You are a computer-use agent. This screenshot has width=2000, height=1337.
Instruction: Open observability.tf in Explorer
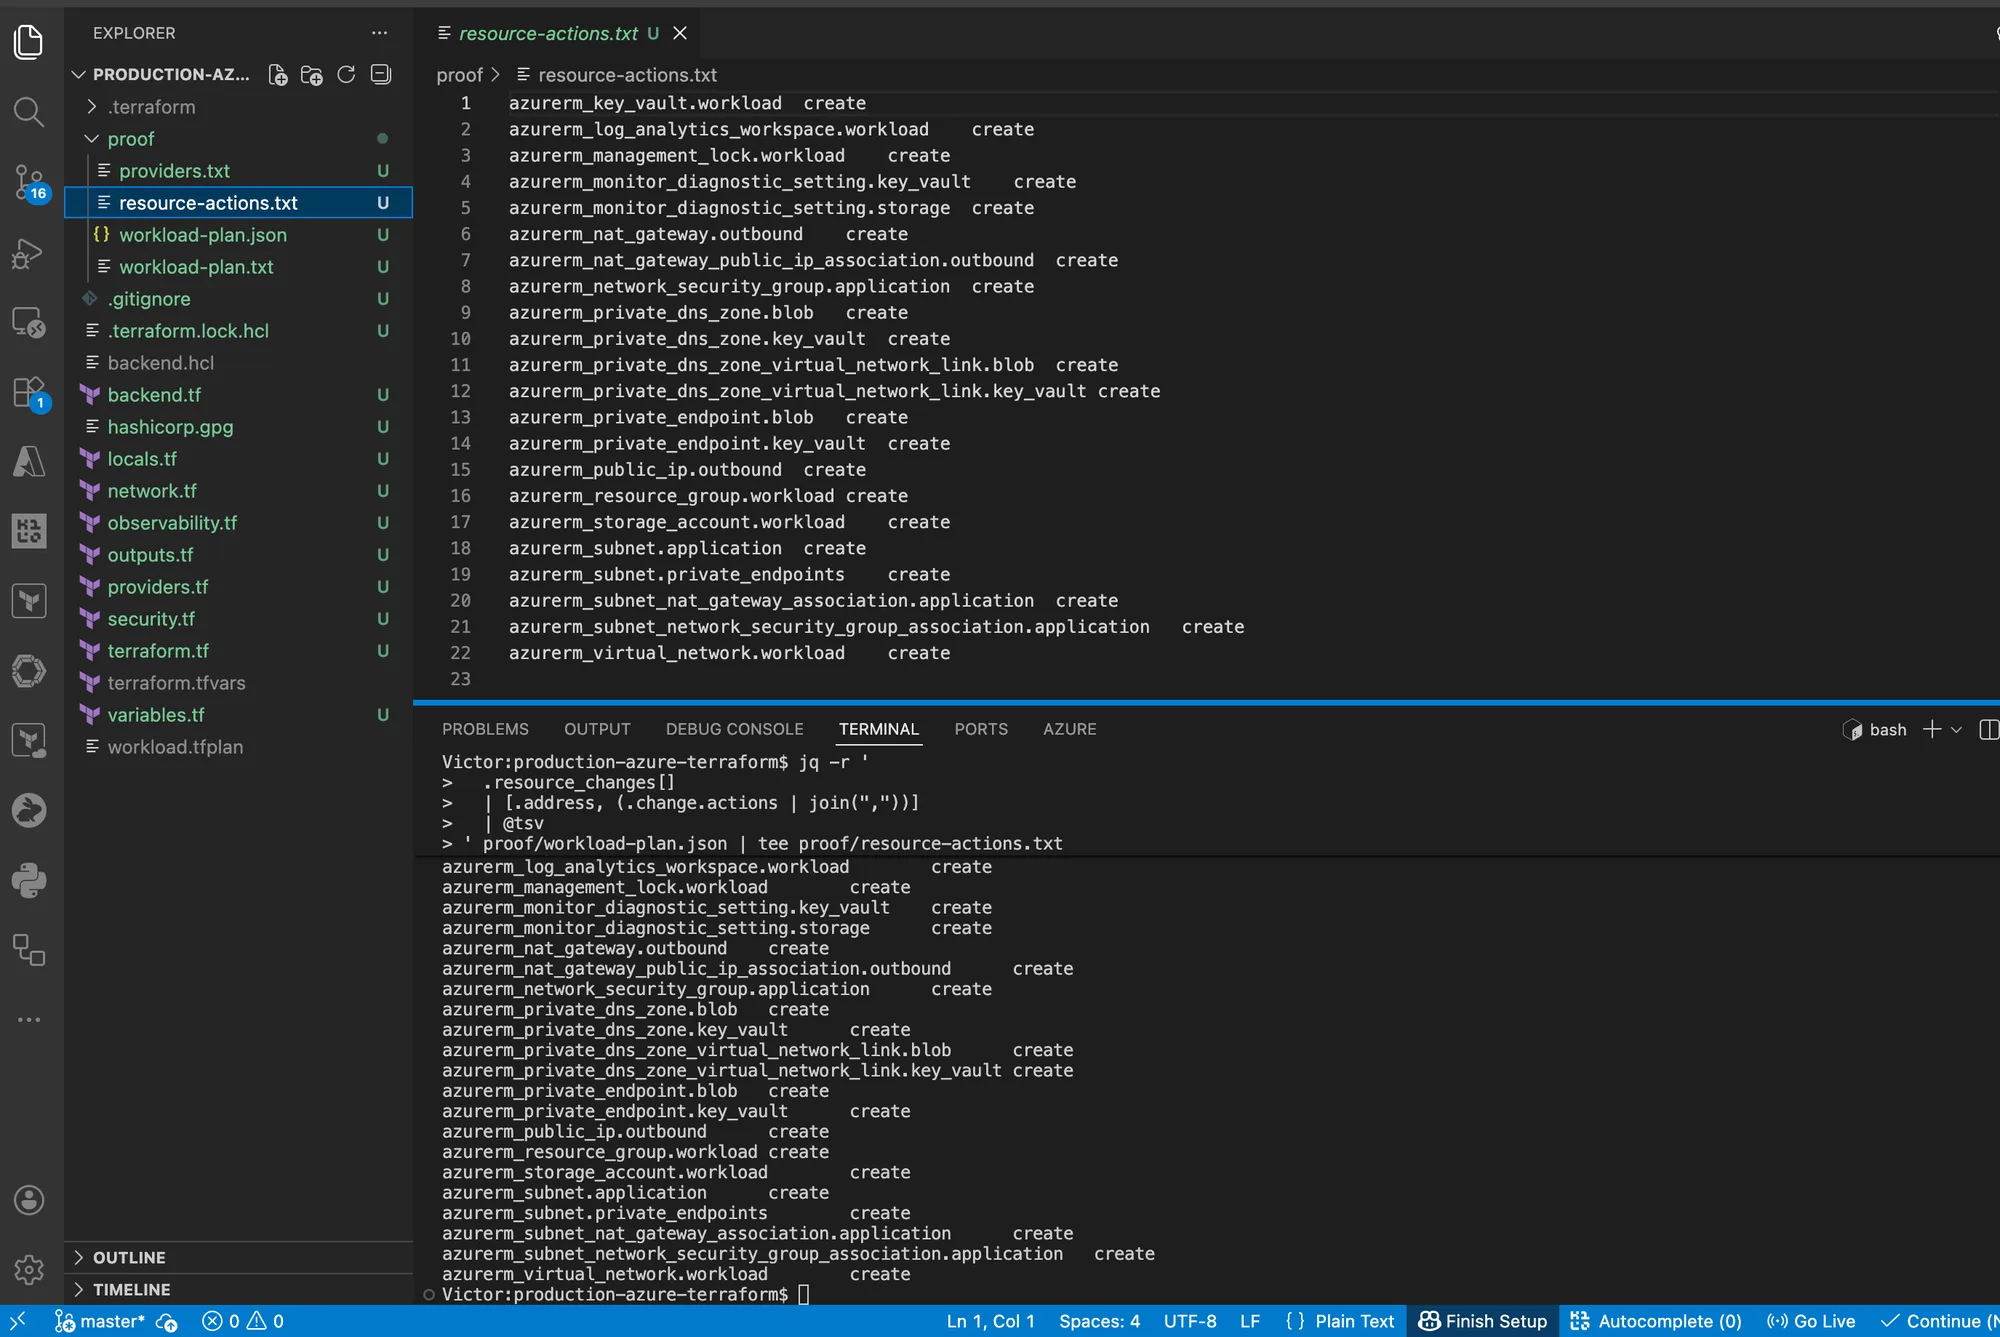[239, 523]
